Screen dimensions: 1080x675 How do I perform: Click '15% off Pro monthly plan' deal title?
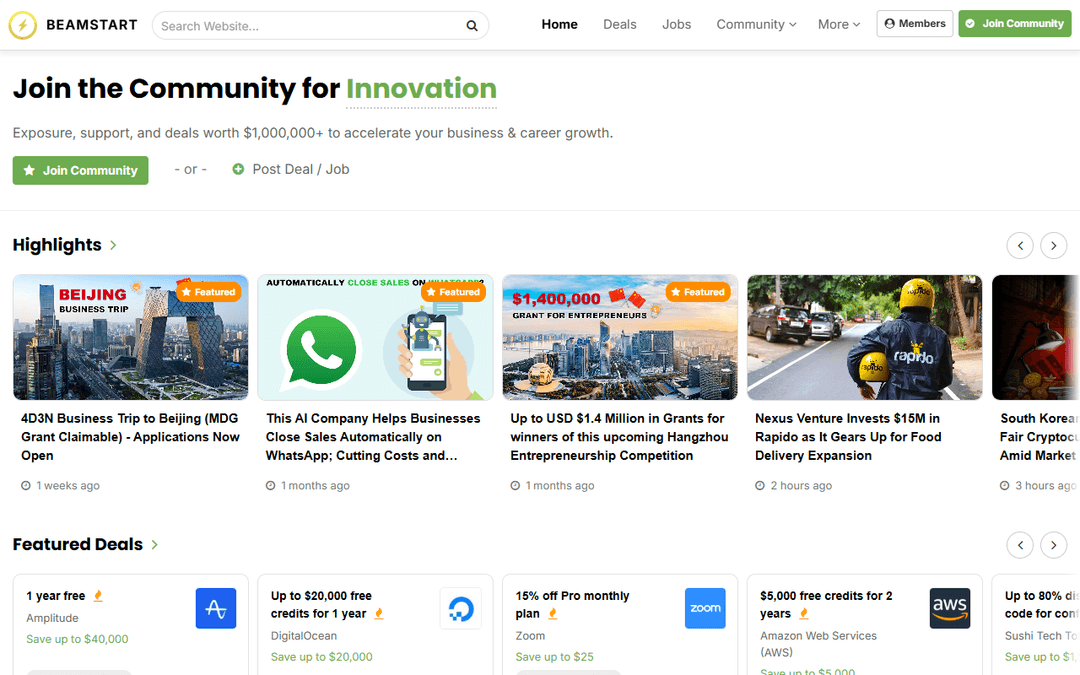[x=572, y=605]
